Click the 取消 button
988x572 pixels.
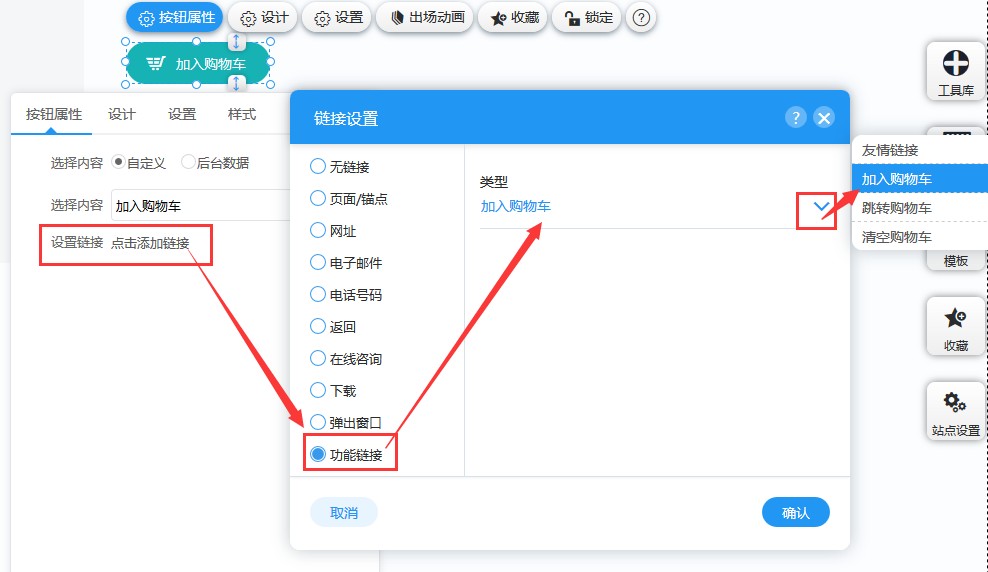[x=344, y=513]
